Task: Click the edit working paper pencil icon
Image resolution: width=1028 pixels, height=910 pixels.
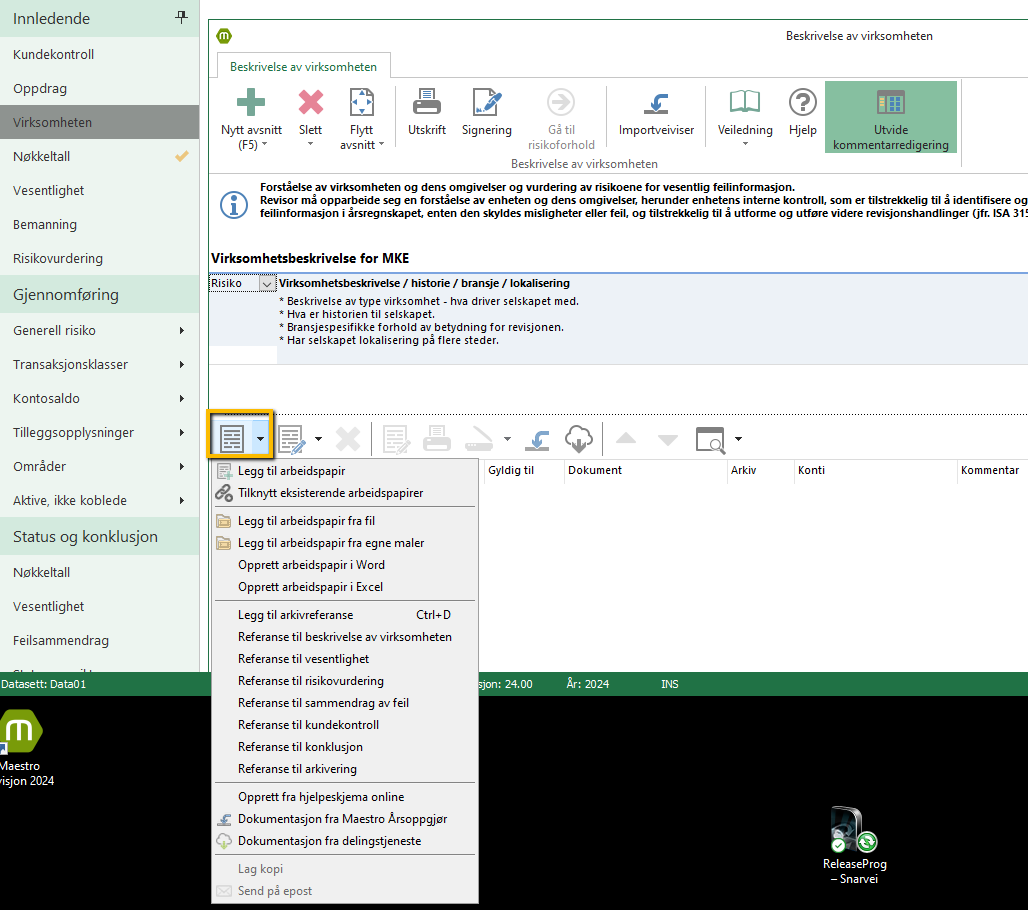Action: click(292, 439)
